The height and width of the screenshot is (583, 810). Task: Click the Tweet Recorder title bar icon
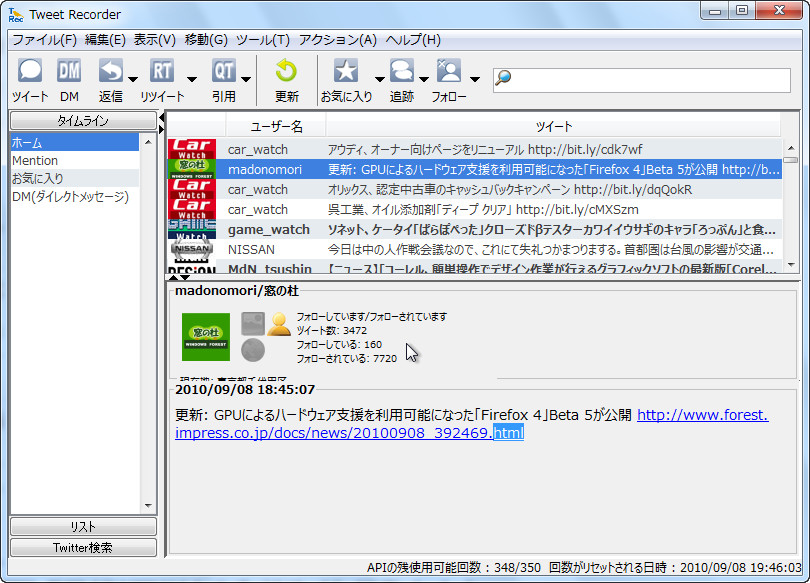click(13, 13)
